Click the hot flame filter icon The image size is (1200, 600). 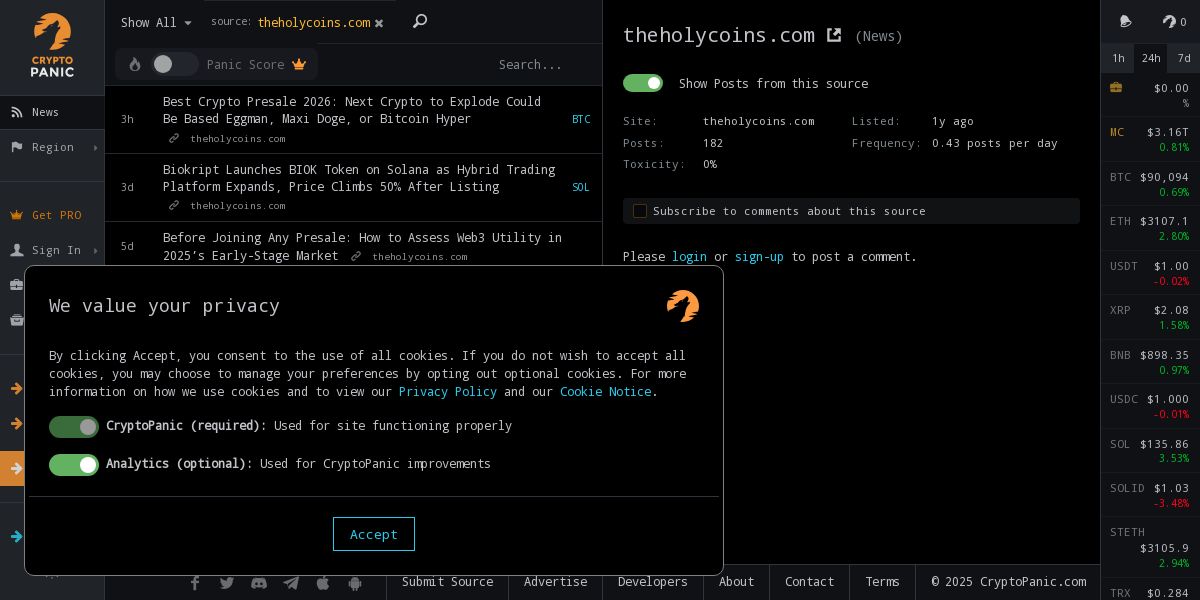tap(135, 64)
